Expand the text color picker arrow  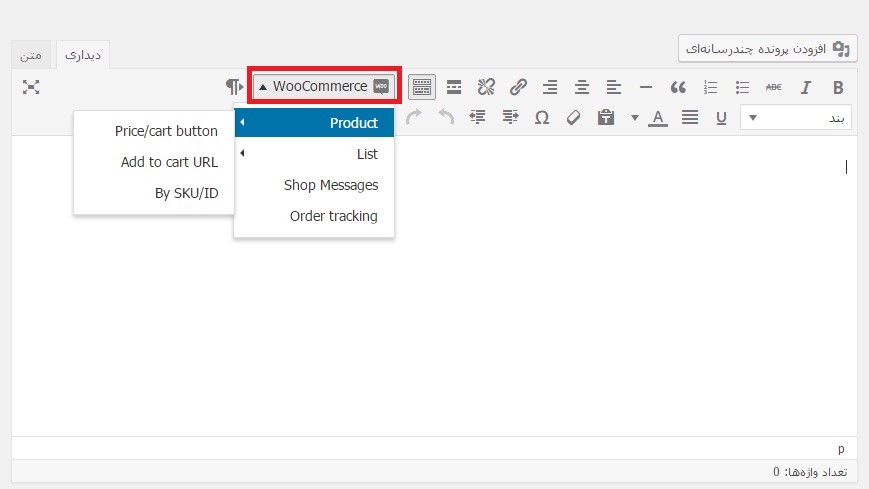[634, 118]
